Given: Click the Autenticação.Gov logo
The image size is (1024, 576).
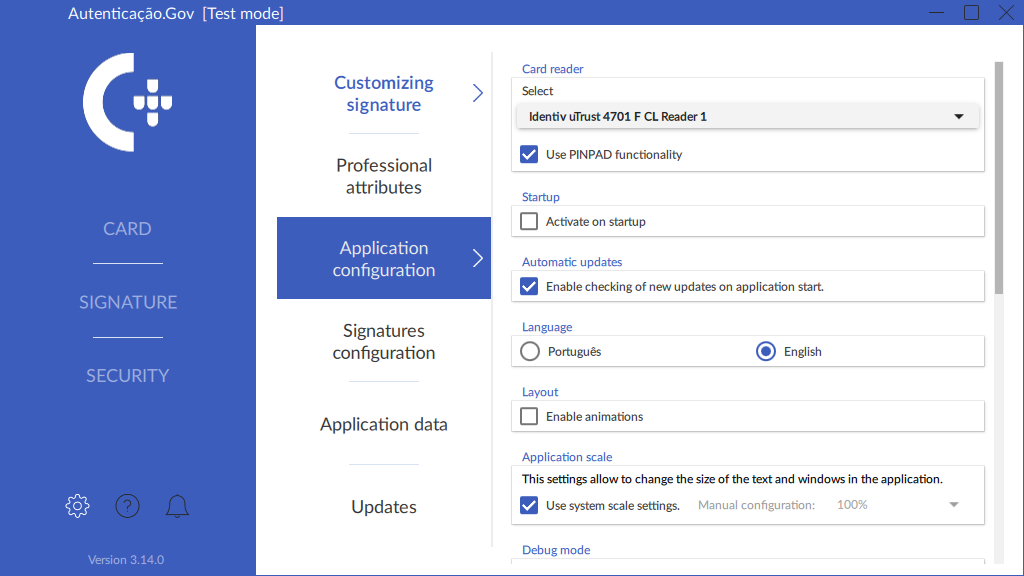Looking at the screenshot, I should 128,102.
